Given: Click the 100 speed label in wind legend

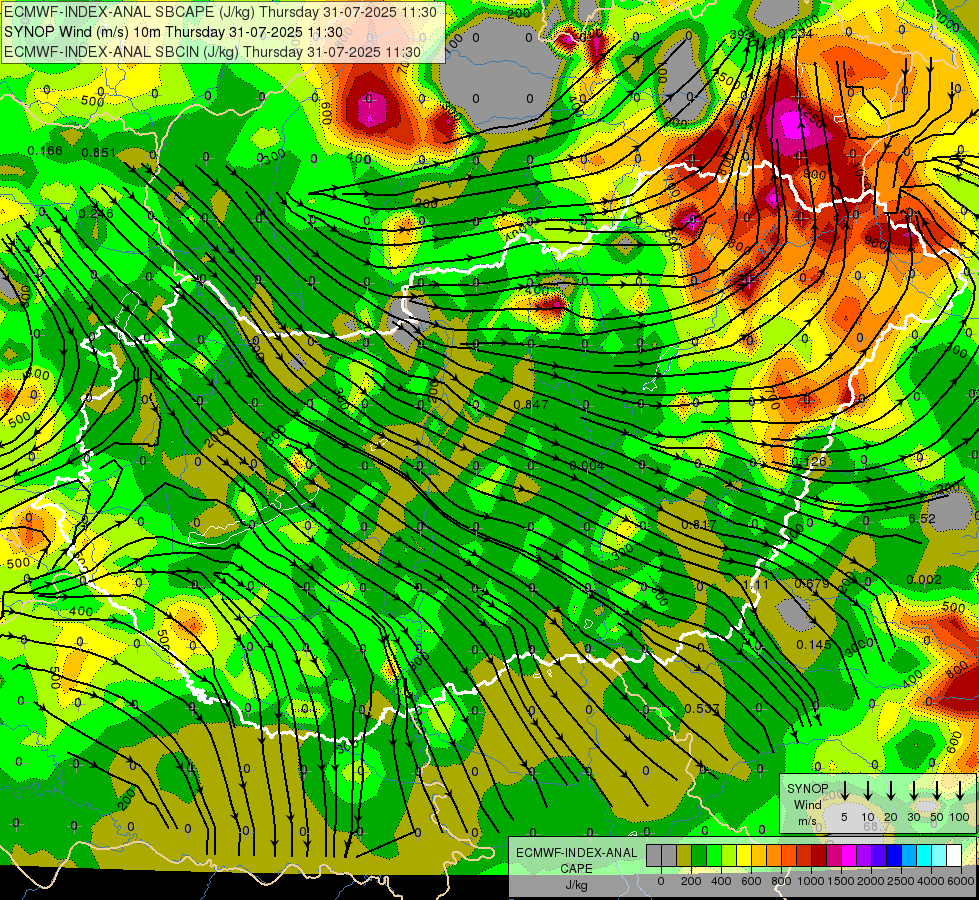Looking at the screenshot, I should coord(960,817).
